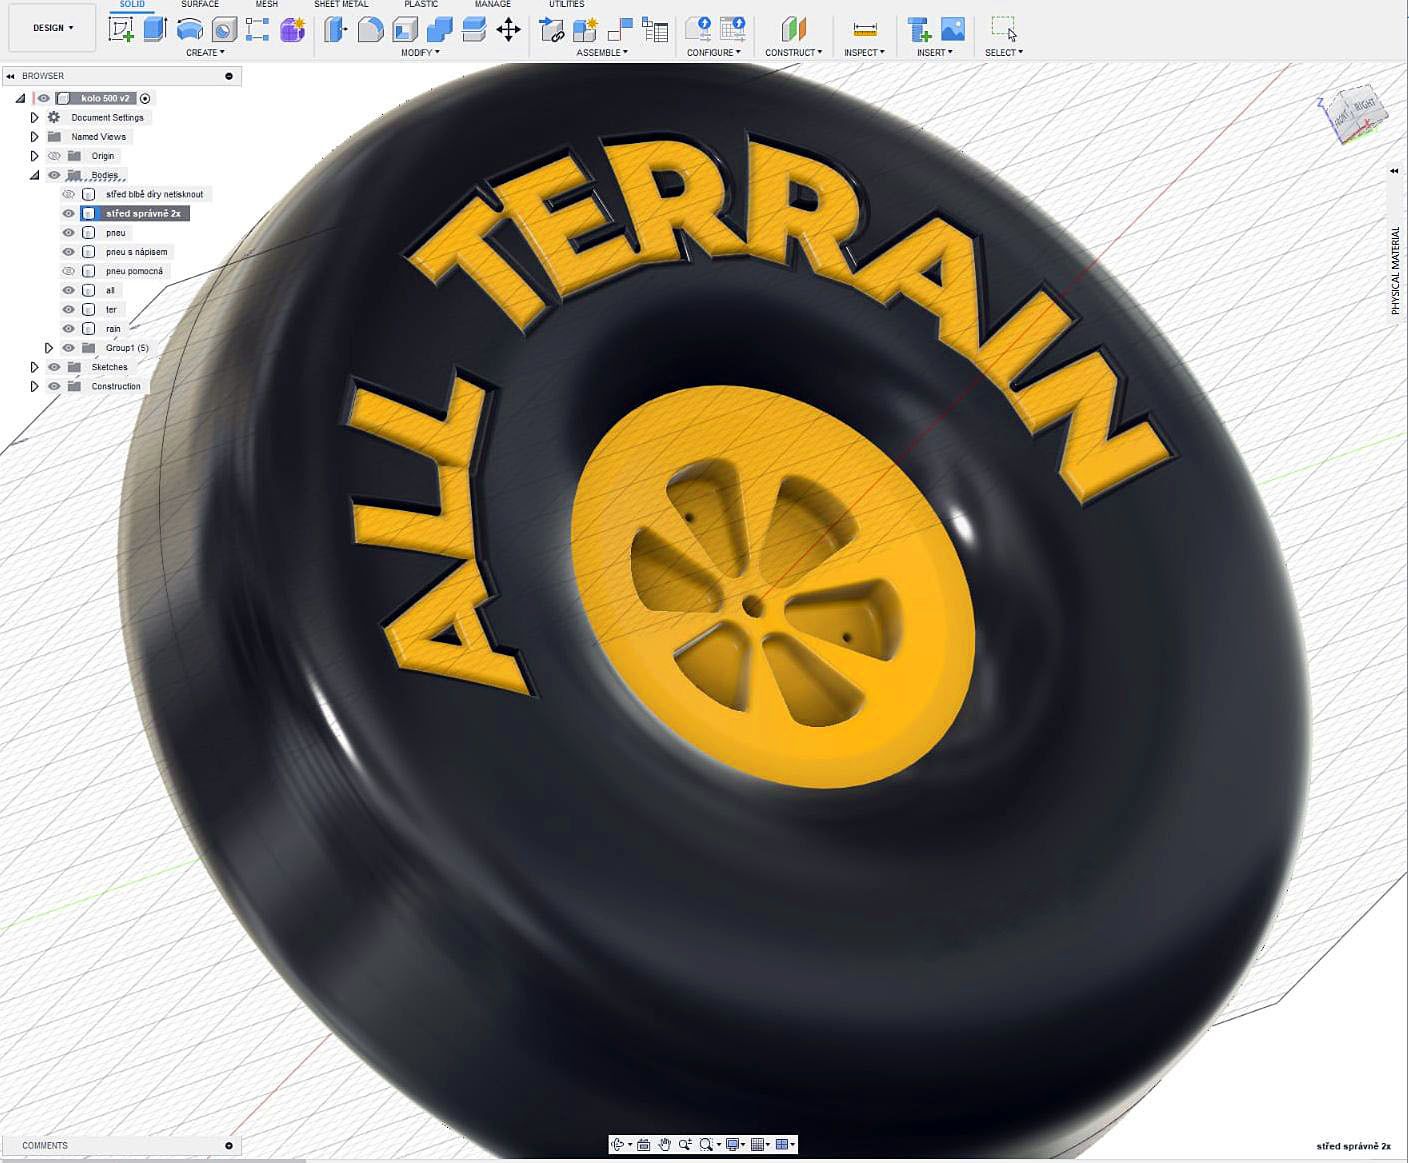This screenshot has height=1163, width=1409.
Task: Select the Revolve tool icon
Action: click(189, 29)
